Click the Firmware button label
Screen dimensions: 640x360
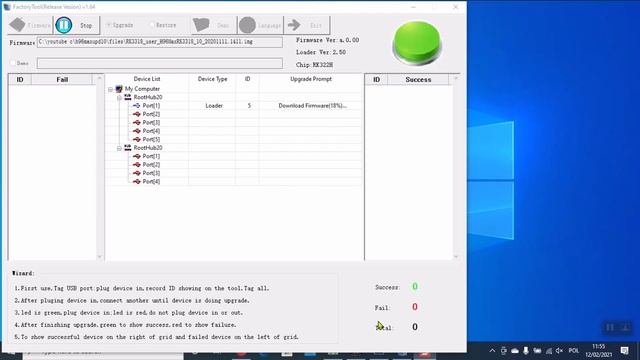[39, 25]
